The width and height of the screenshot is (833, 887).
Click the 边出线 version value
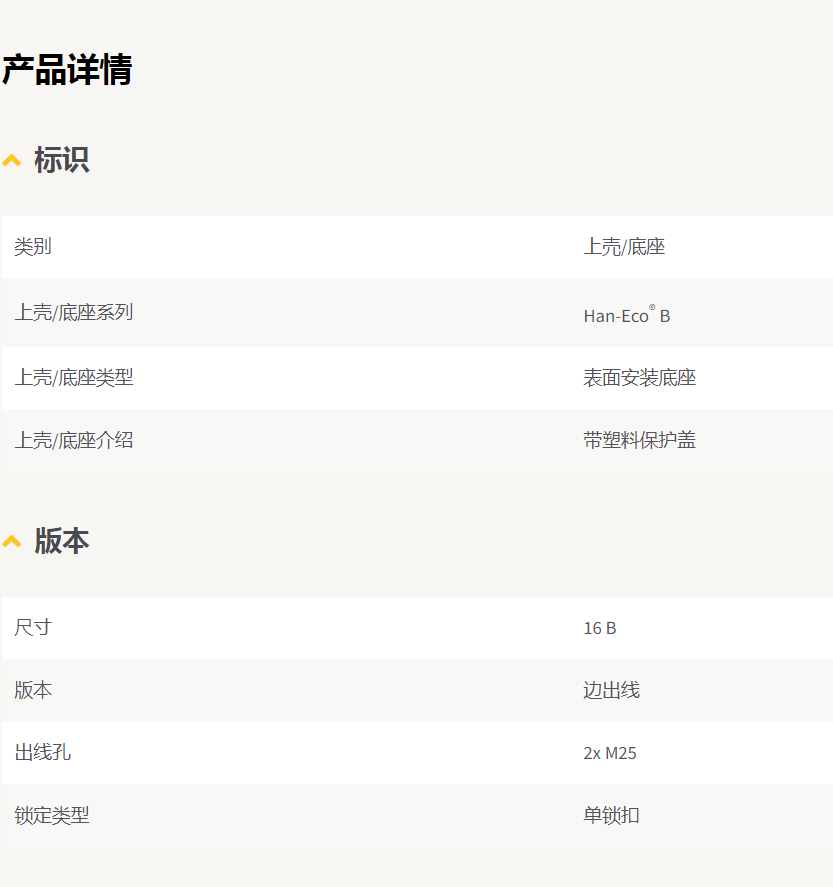tap(611, 690)
